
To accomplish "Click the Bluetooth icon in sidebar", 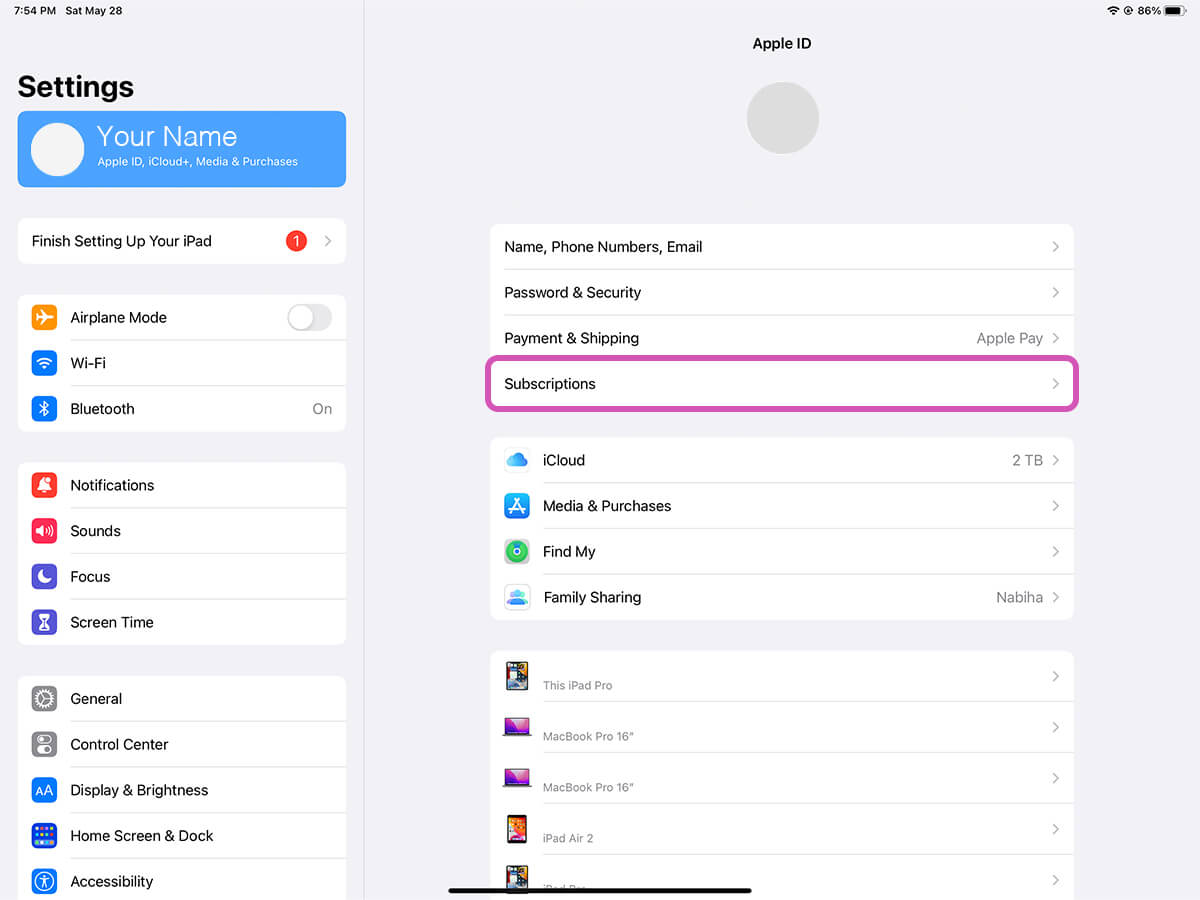I will coord(44,408).
